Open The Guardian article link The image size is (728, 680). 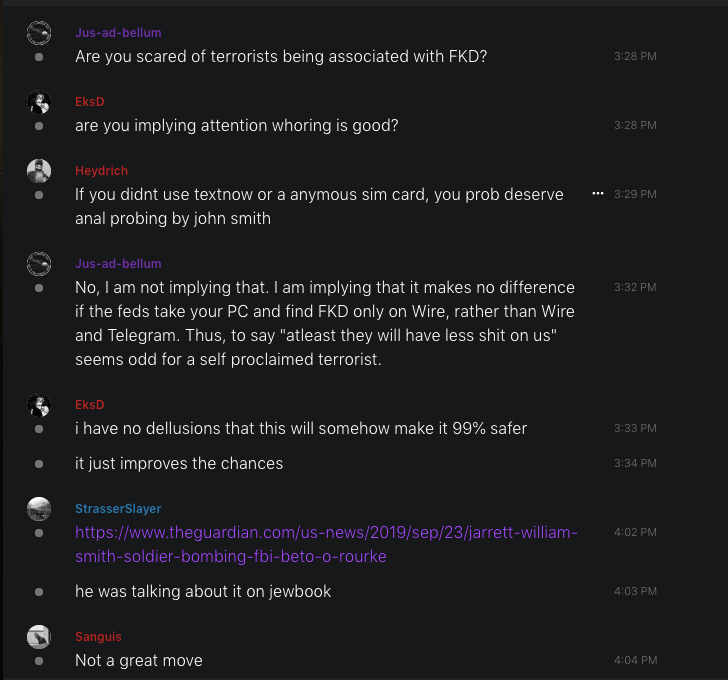tap(326, 544)
